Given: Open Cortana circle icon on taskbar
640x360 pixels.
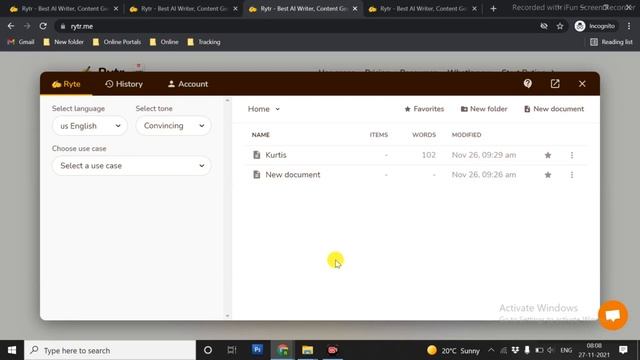Looking at the screenshot, I should [208, 350].
